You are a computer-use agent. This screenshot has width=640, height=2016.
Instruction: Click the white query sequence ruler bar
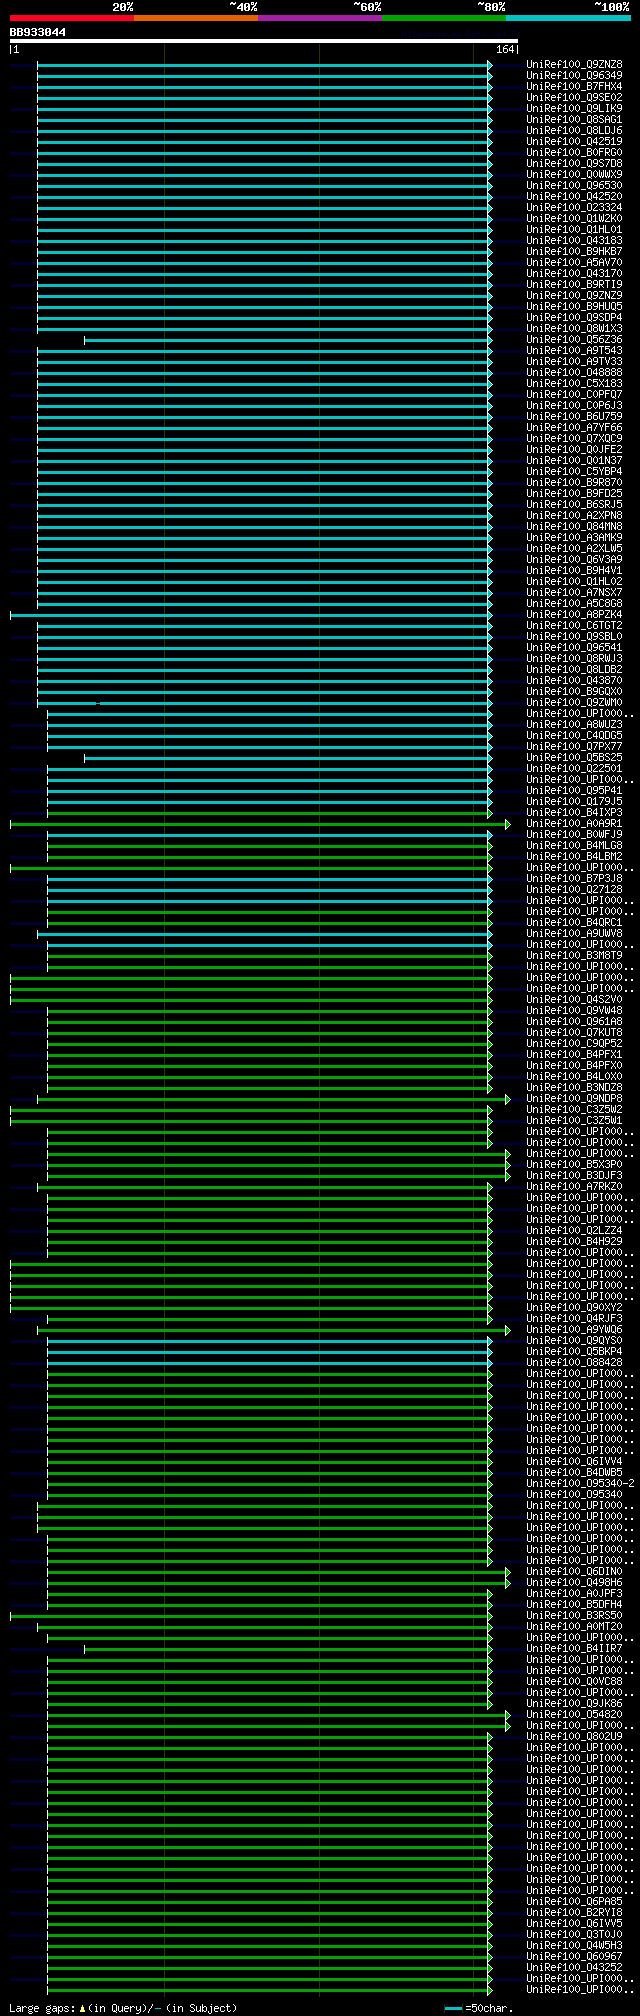(263, 41)
